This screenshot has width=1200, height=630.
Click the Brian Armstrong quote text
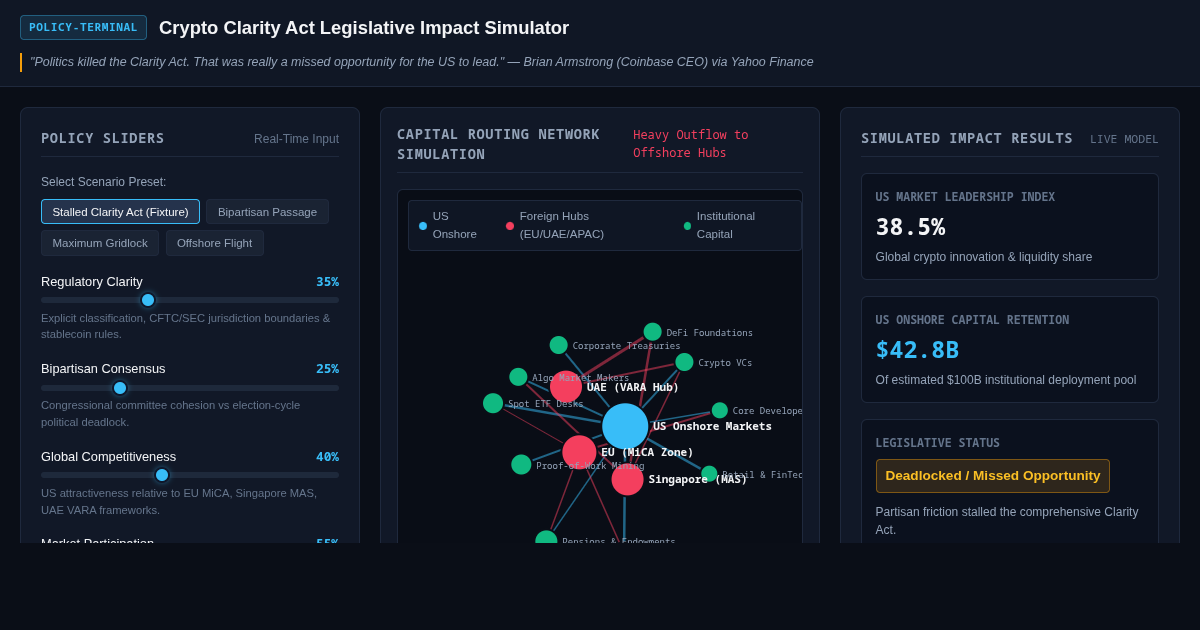(x=422, y=62)
